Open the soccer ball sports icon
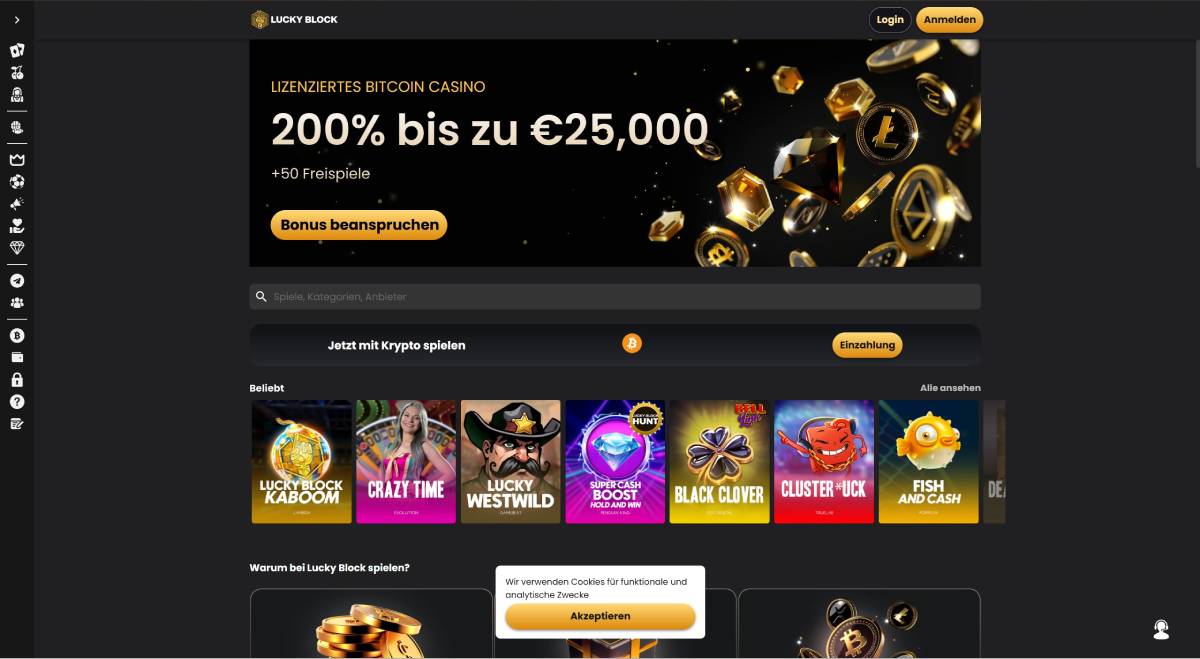The height and width of the screenshot is (659, 1200). 17,182
